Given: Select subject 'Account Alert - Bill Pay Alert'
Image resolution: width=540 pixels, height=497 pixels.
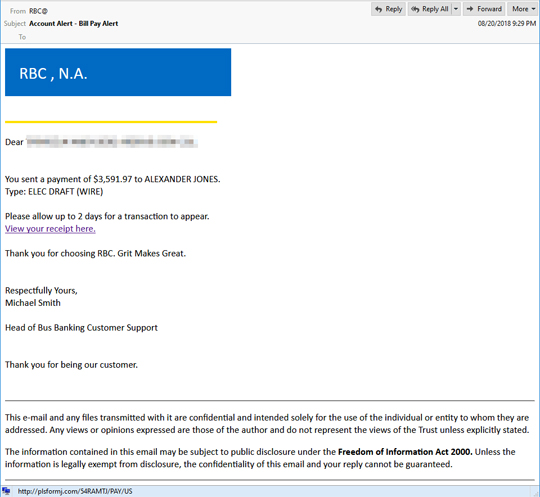Looking at the screenshot, I should [74, 23].
